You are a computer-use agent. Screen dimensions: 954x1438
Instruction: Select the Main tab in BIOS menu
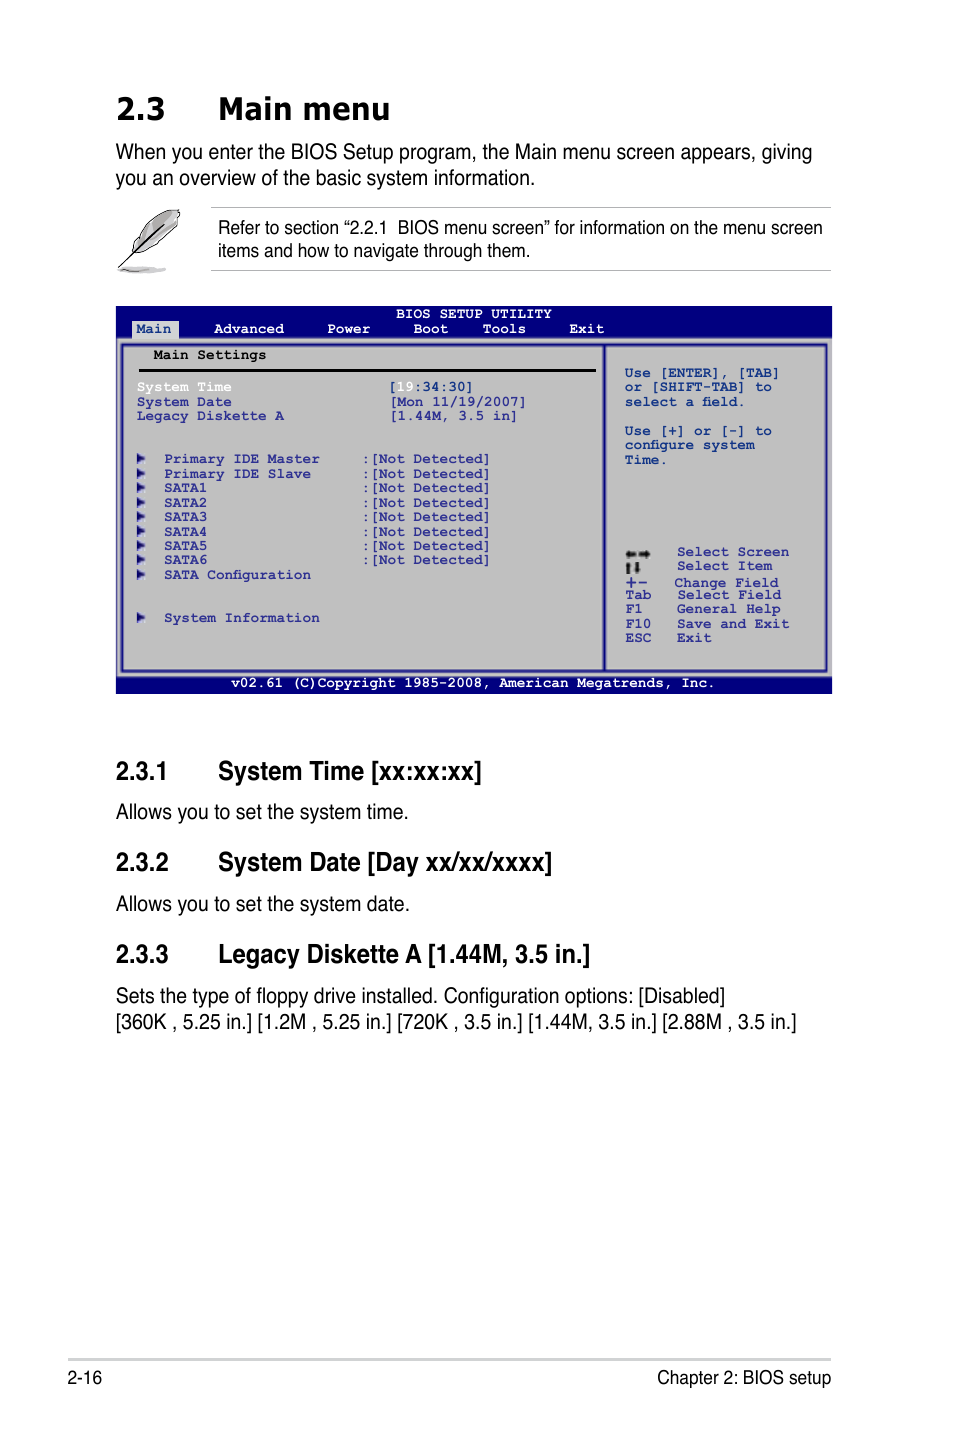point(154,329)
